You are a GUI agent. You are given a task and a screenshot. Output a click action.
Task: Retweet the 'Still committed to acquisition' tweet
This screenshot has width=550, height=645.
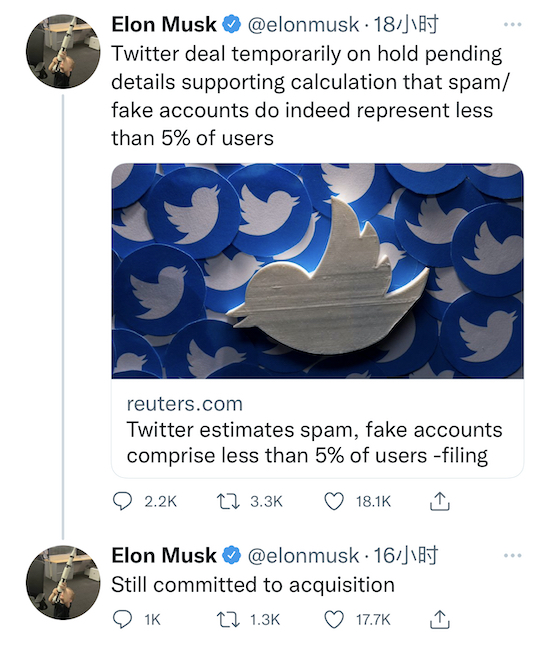228,619
